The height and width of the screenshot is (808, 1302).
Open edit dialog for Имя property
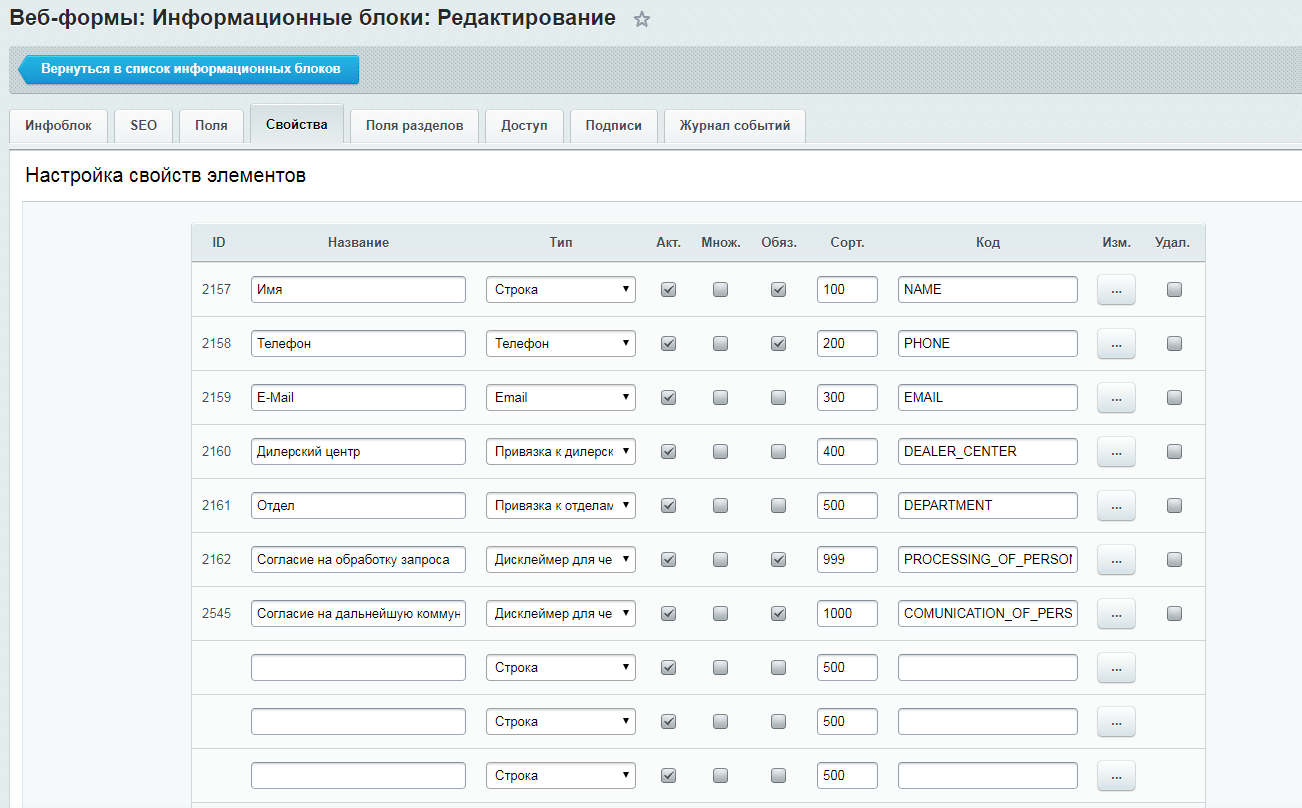(1116, 289)
